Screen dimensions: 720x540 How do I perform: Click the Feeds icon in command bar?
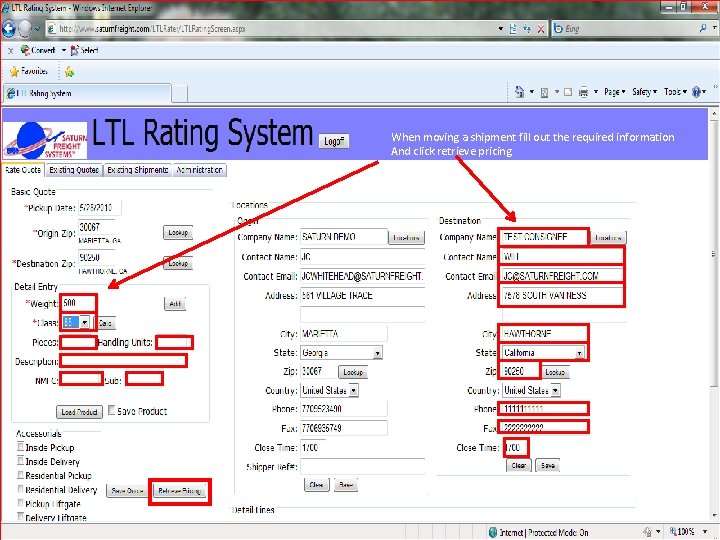(544, 93)
